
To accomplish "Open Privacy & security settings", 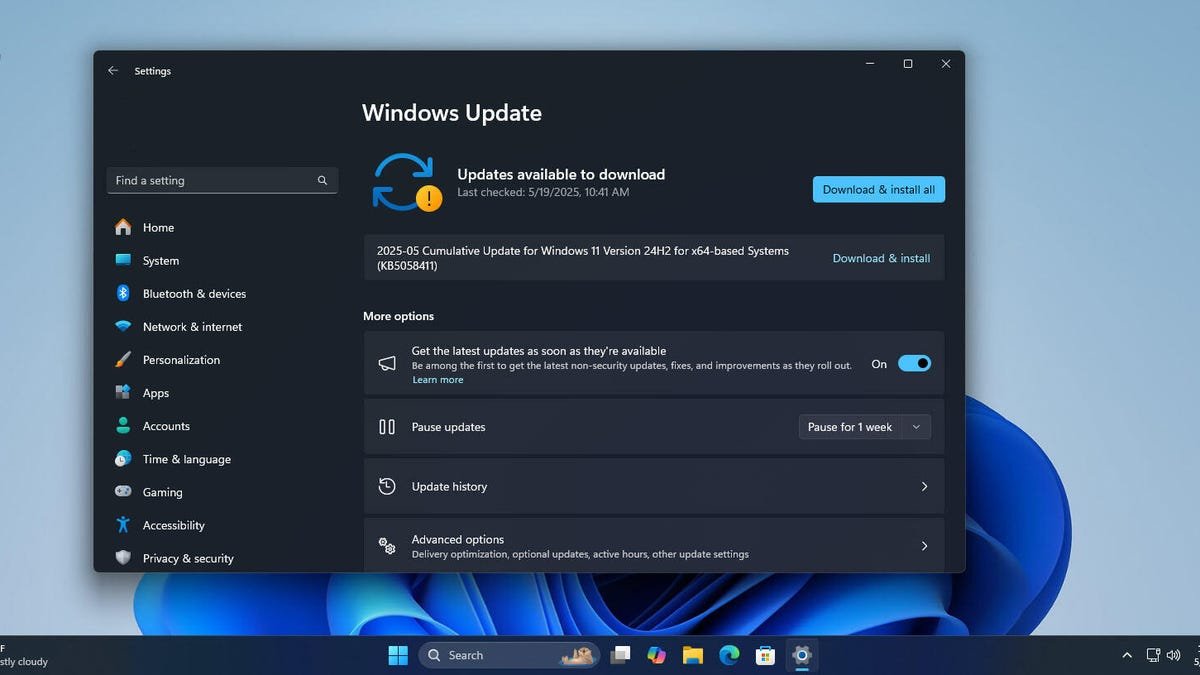I will [188, 558].
